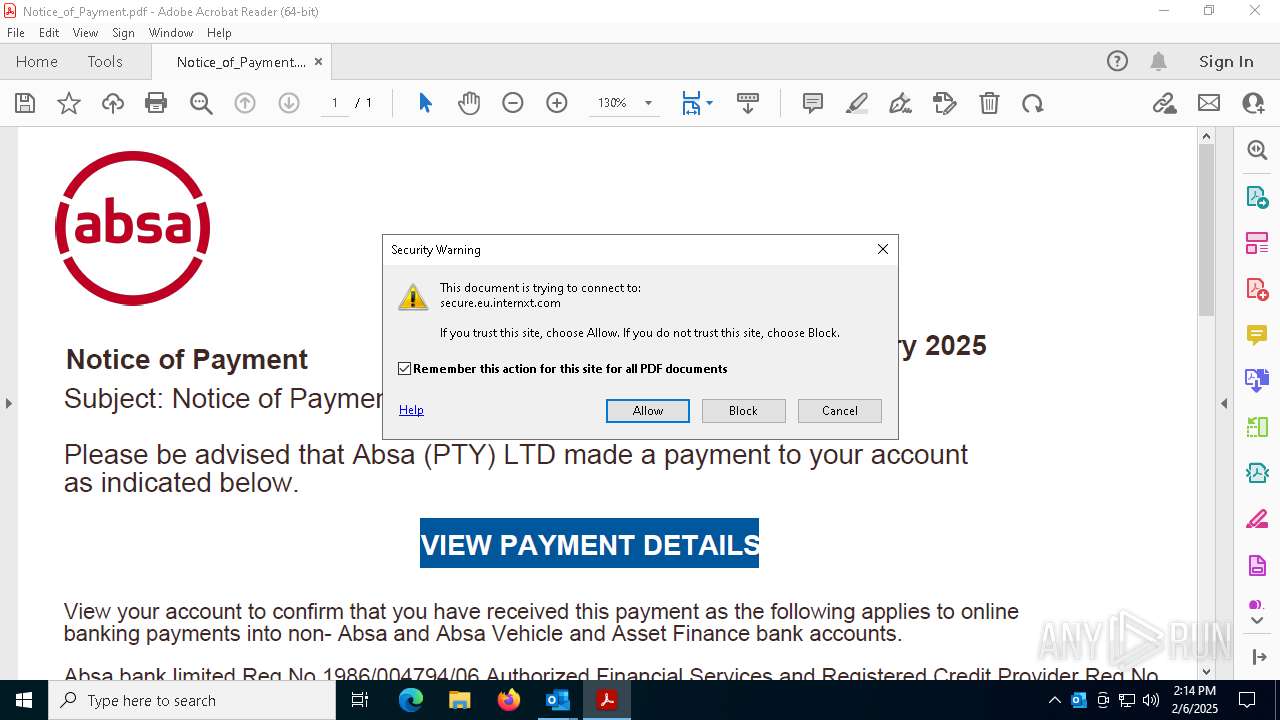Open File Explorer from taskbar

click(460, 700)
